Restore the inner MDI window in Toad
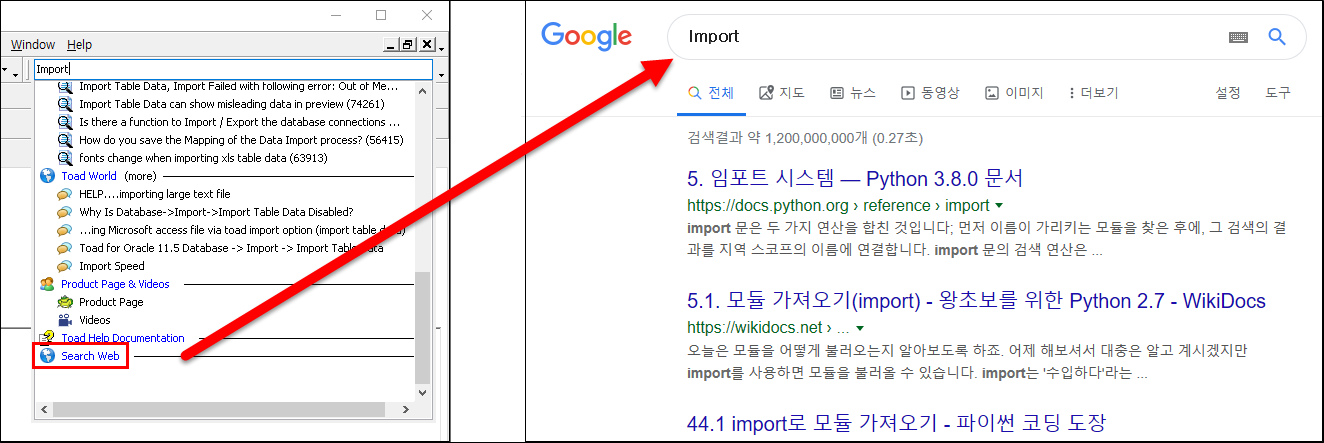This screenshot has width=1324, height=443. (408, 45)
